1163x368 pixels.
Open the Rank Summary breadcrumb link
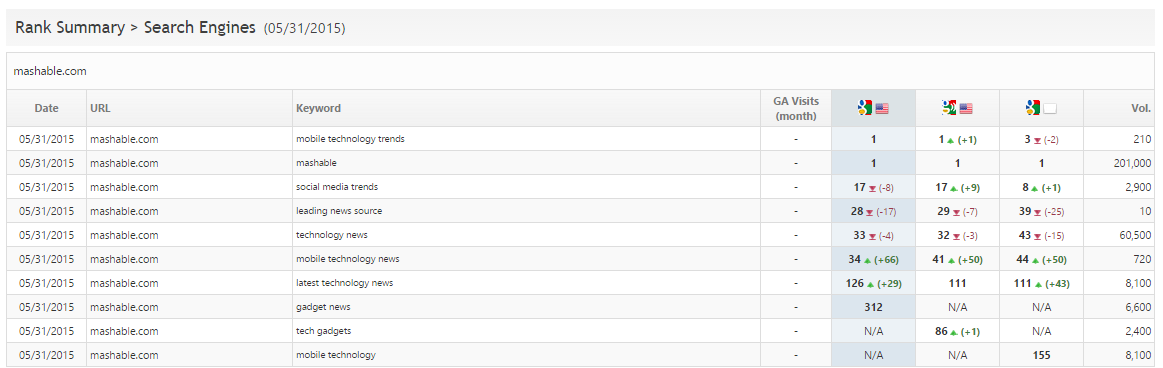tap(70, 27)
